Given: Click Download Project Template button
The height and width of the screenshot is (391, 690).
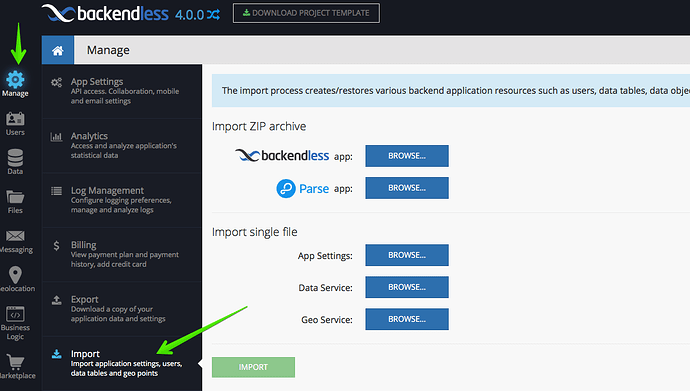Looking at the screenshot, I should click(x=306, y=13).
